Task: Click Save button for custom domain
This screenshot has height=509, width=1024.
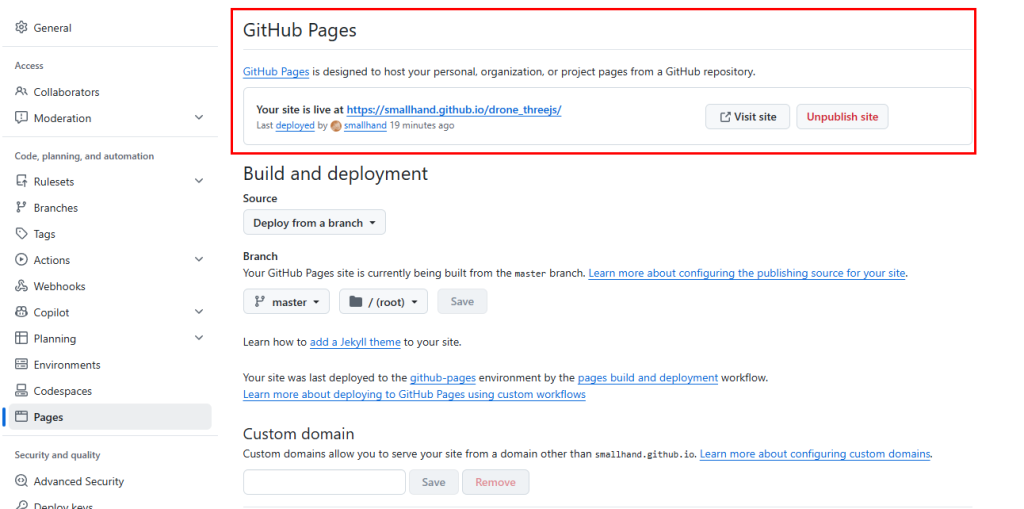Action: (434, 482)
